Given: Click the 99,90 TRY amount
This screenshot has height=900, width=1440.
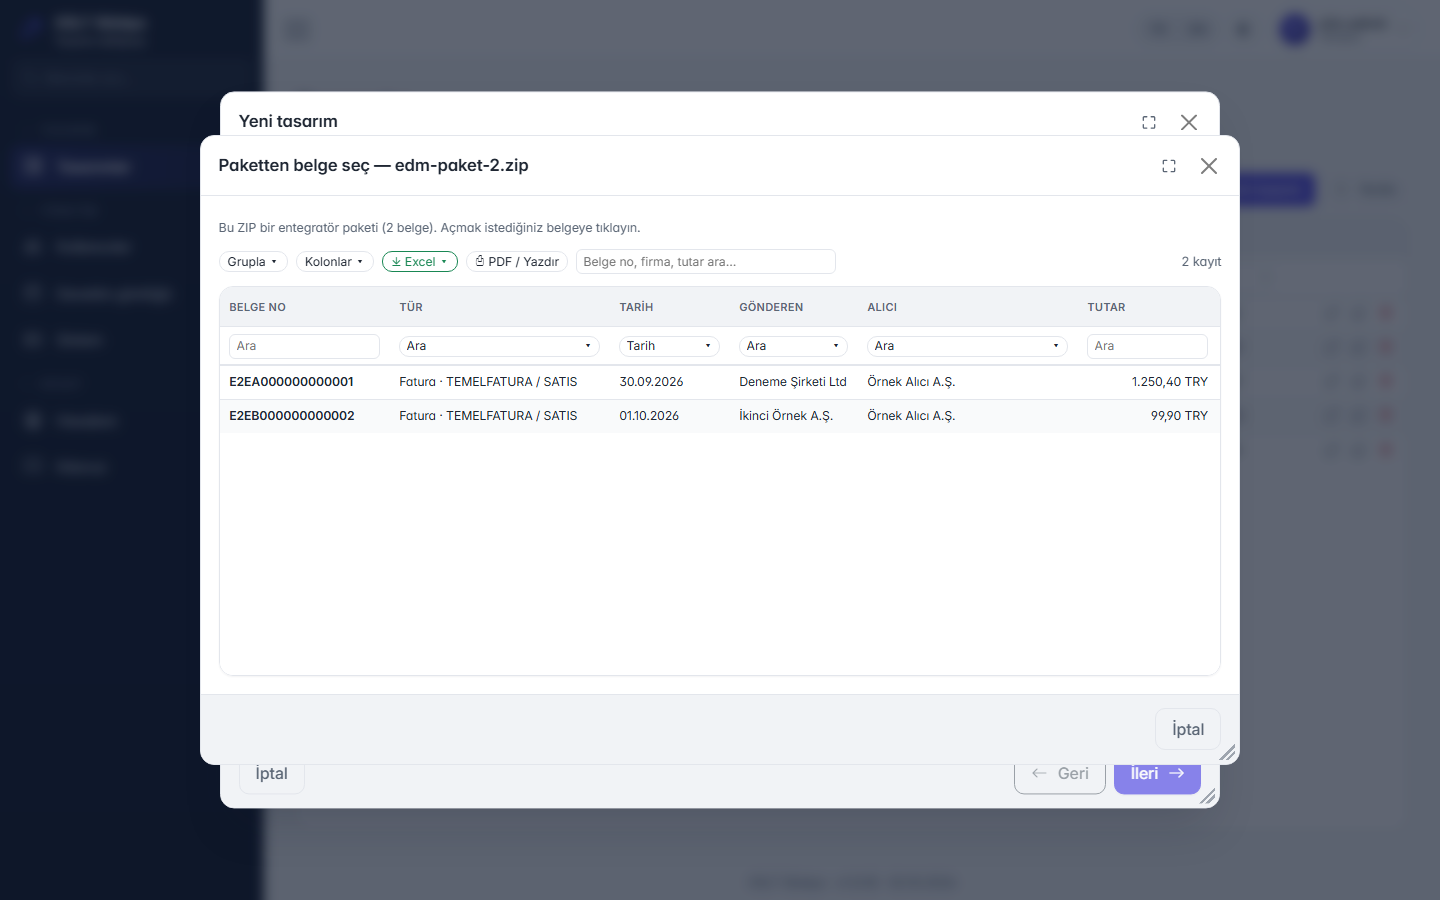Looking at the screenshot, I should 1179,416.
